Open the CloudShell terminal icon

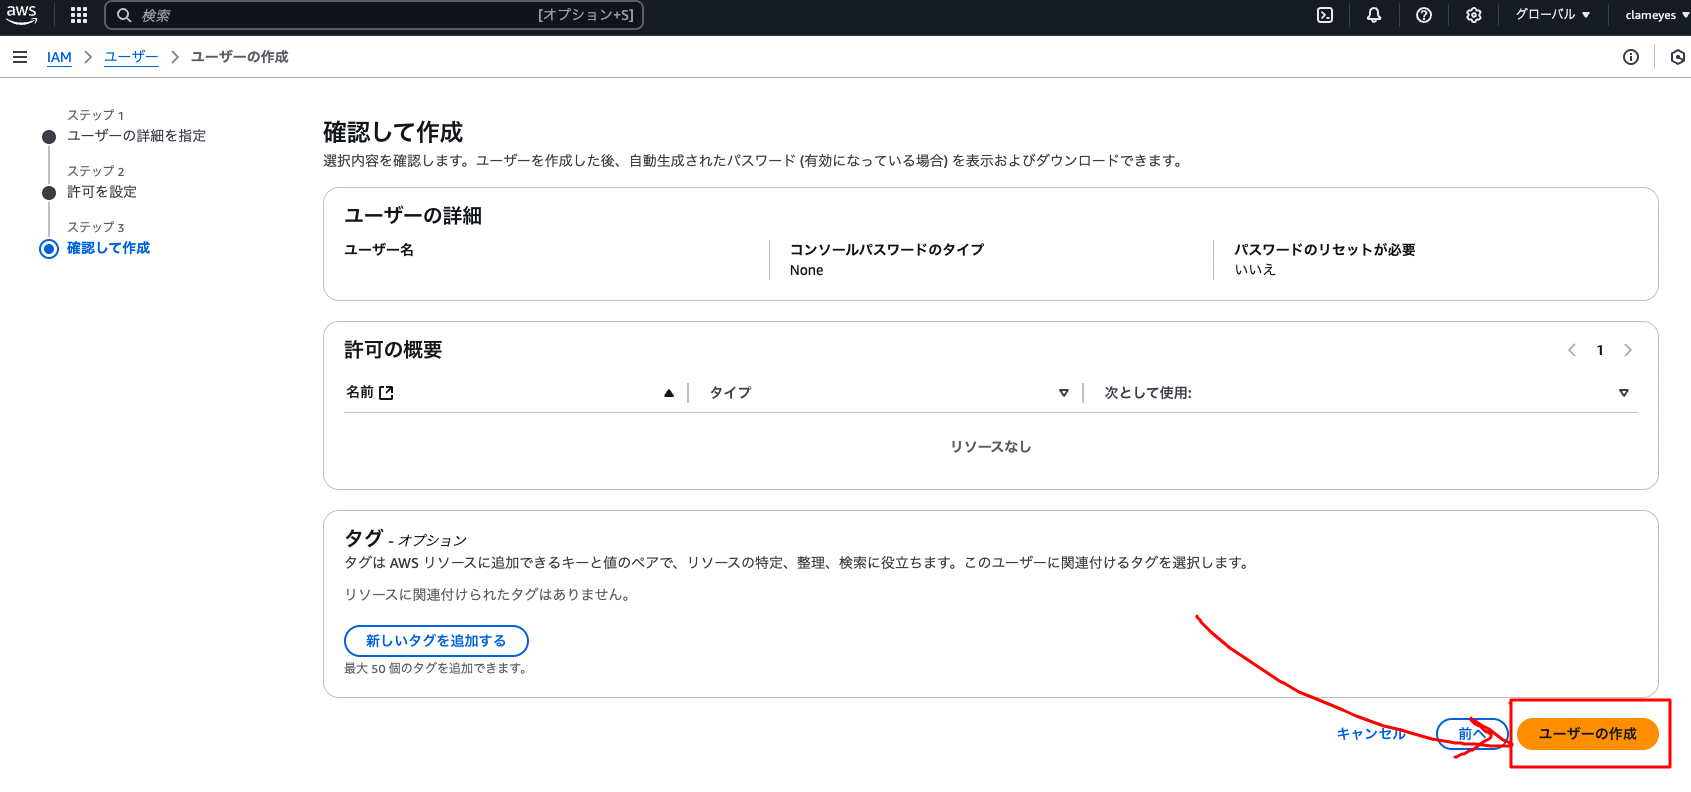(x=1325, y=15)
